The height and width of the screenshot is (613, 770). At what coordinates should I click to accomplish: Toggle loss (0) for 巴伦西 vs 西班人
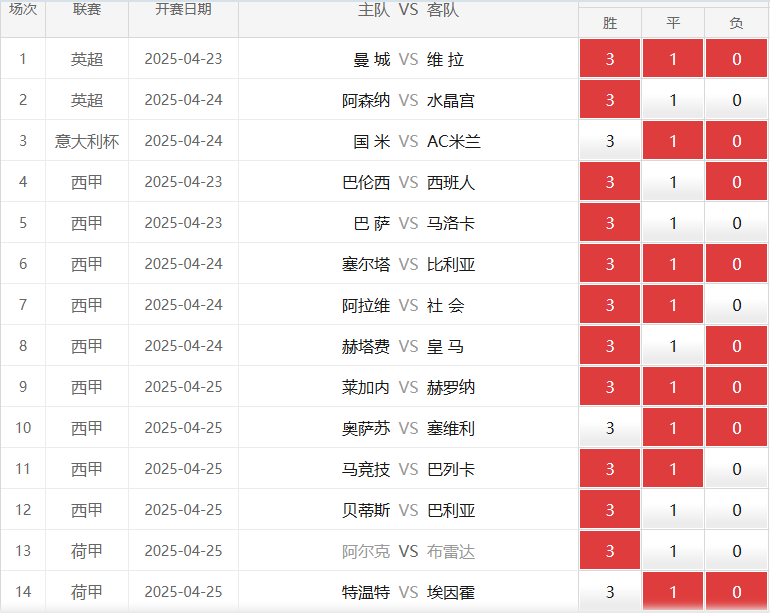(736, 182)
